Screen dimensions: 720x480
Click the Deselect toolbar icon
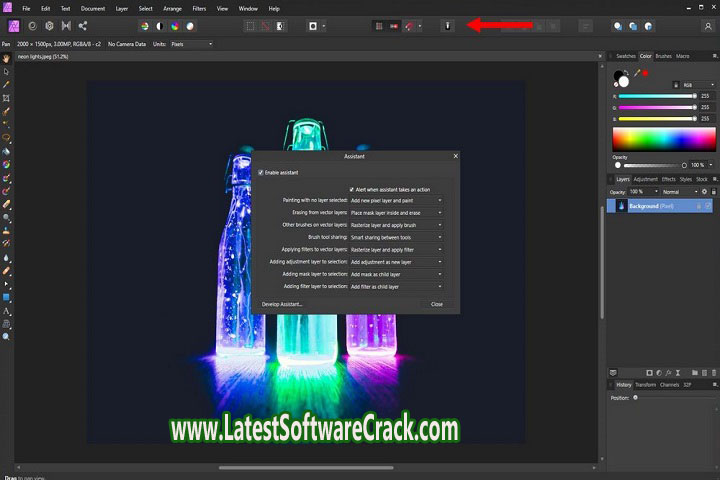click(265, 26)
